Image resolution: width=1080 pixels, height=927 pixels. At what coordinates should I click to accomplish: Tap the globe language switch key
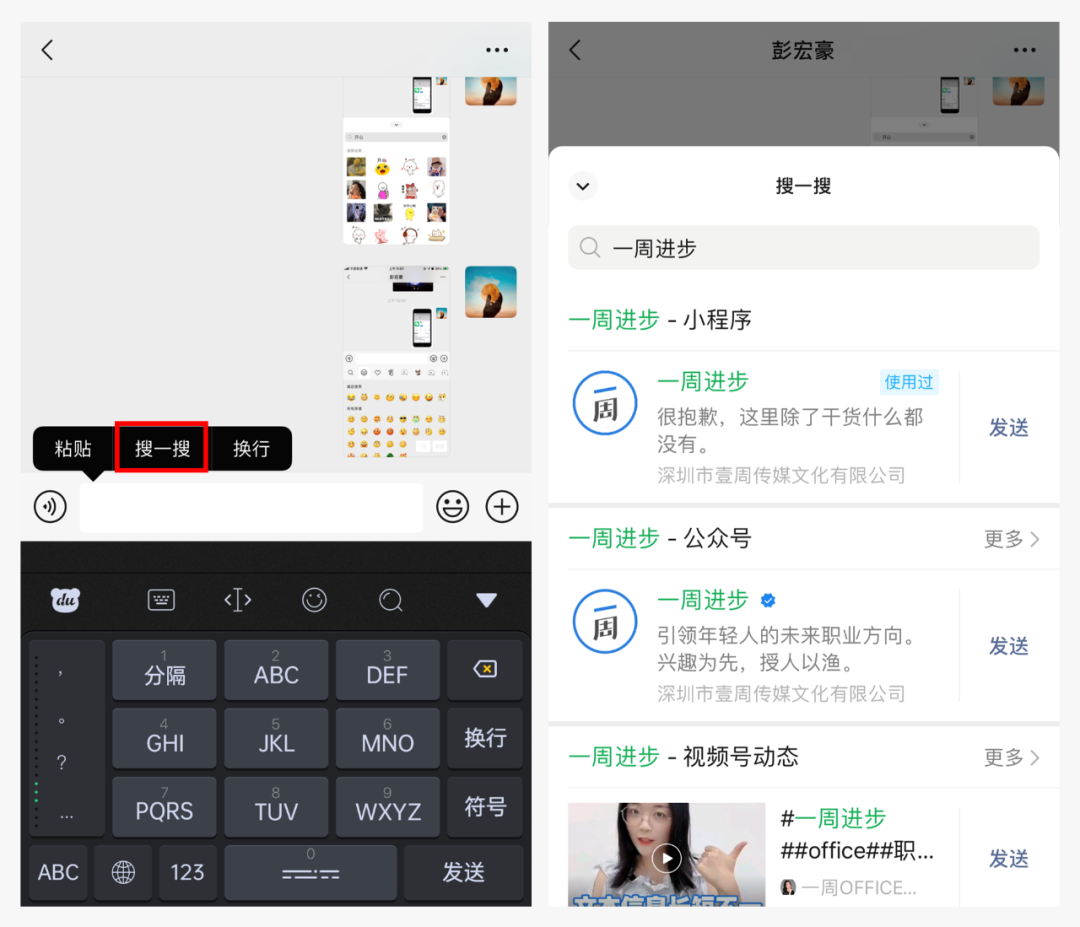pyautogui.click(x=123, y=873)
